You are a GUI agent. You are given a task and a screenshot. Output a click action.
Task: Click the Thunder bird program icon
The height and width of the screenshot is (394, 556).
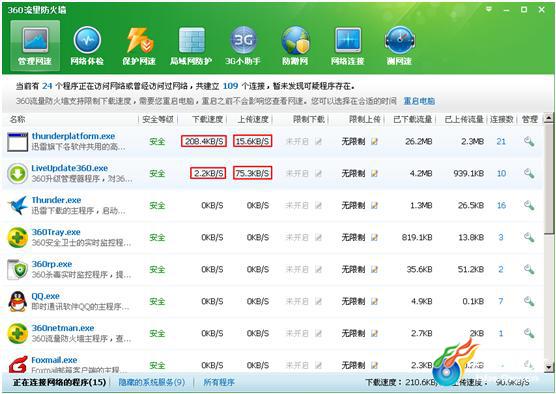pos(18,205)
